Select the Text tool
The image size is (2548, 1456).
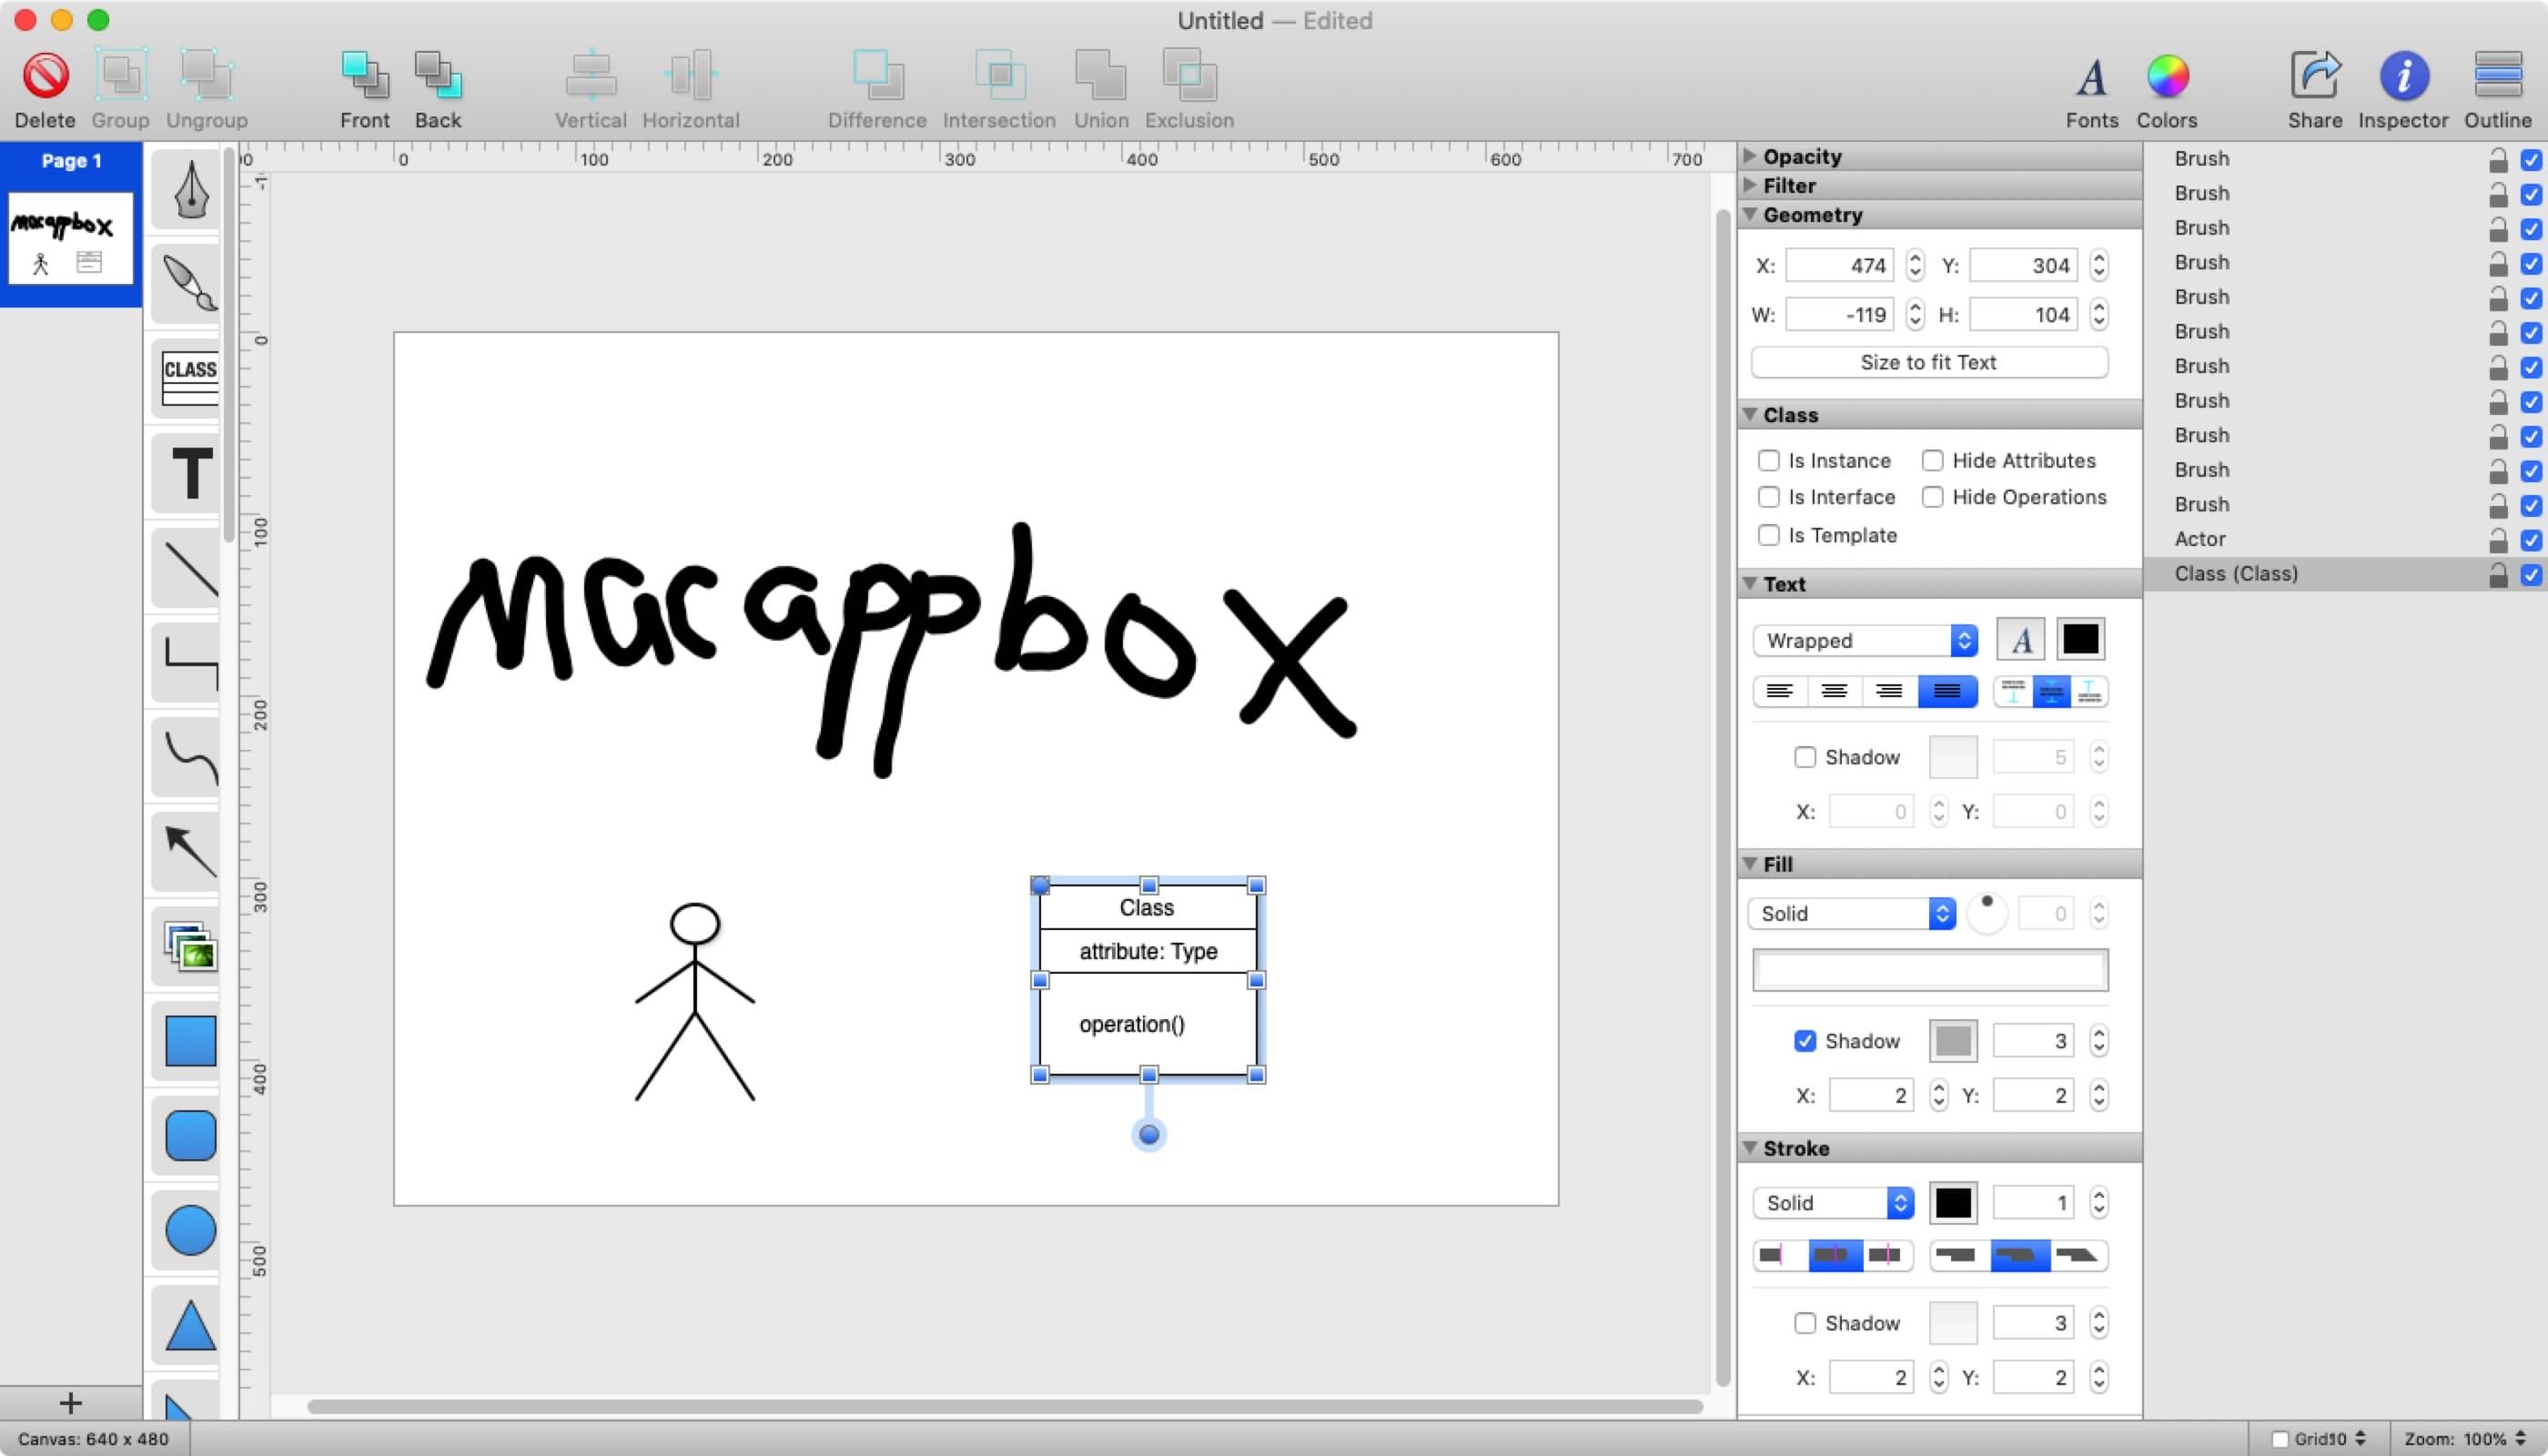(188, 473)
